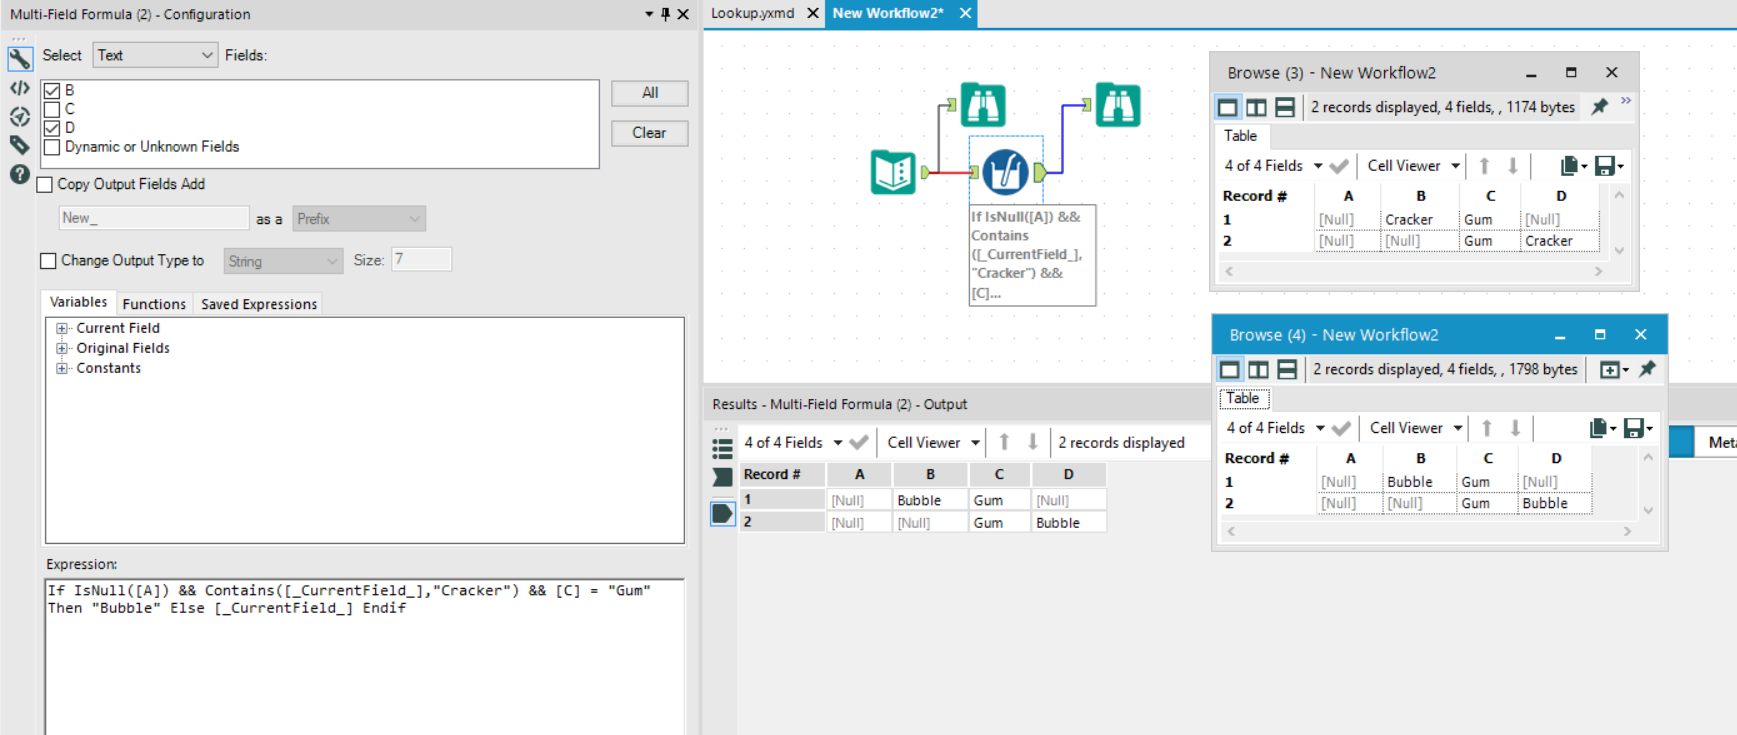1737x735 pixels.
Task: Open the configuration wrench icon
Action: click(19, 58)
